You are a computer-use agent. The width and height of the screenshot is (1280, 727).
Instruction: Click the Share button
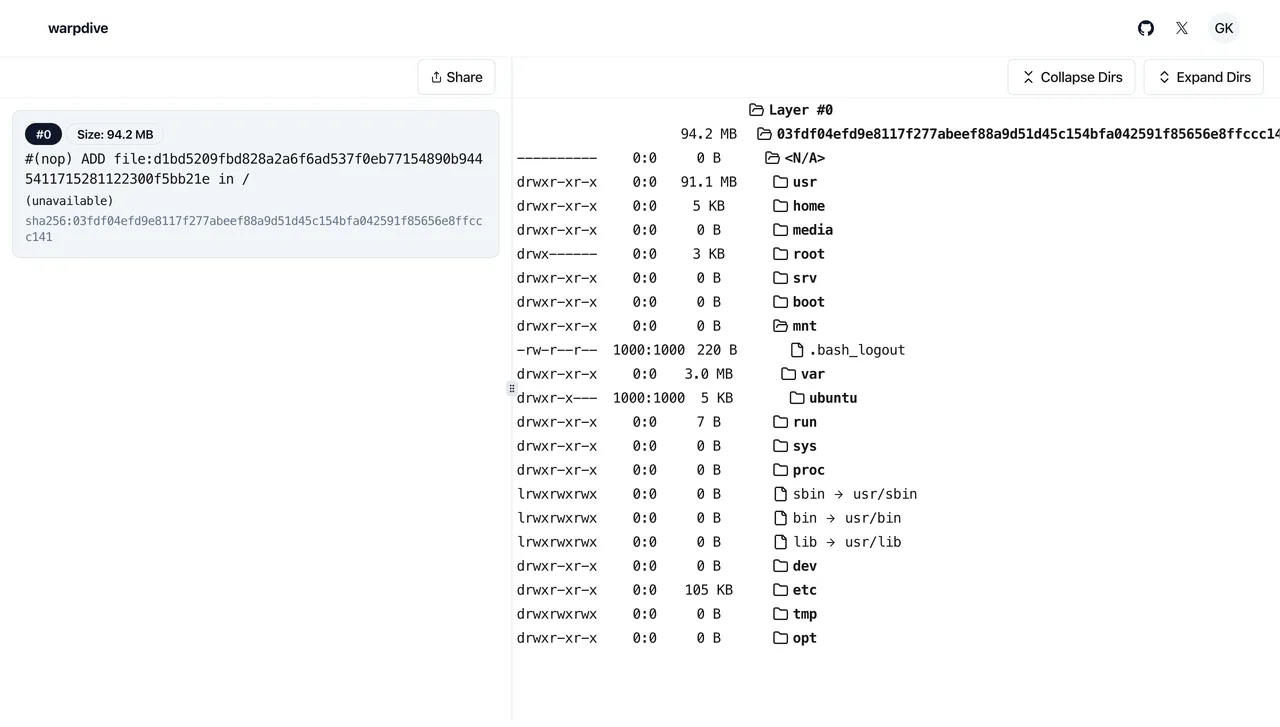click(x=456, y=77)
